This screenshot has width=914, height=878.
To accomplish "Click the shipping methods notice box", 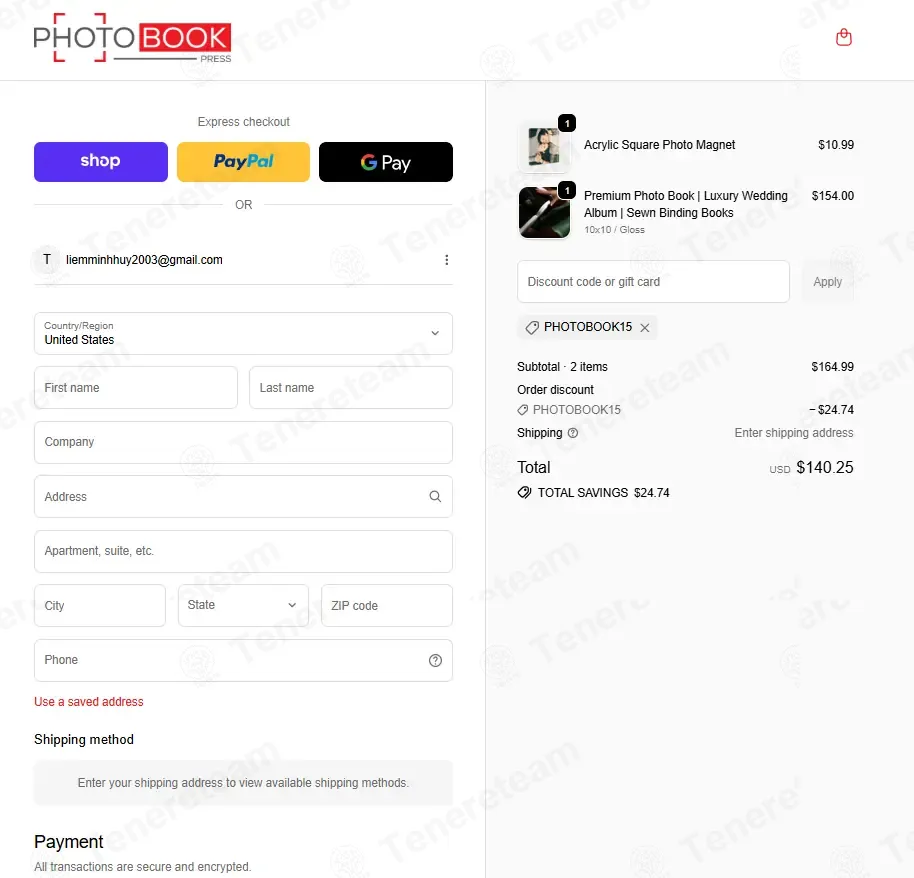I will [243, 783].
